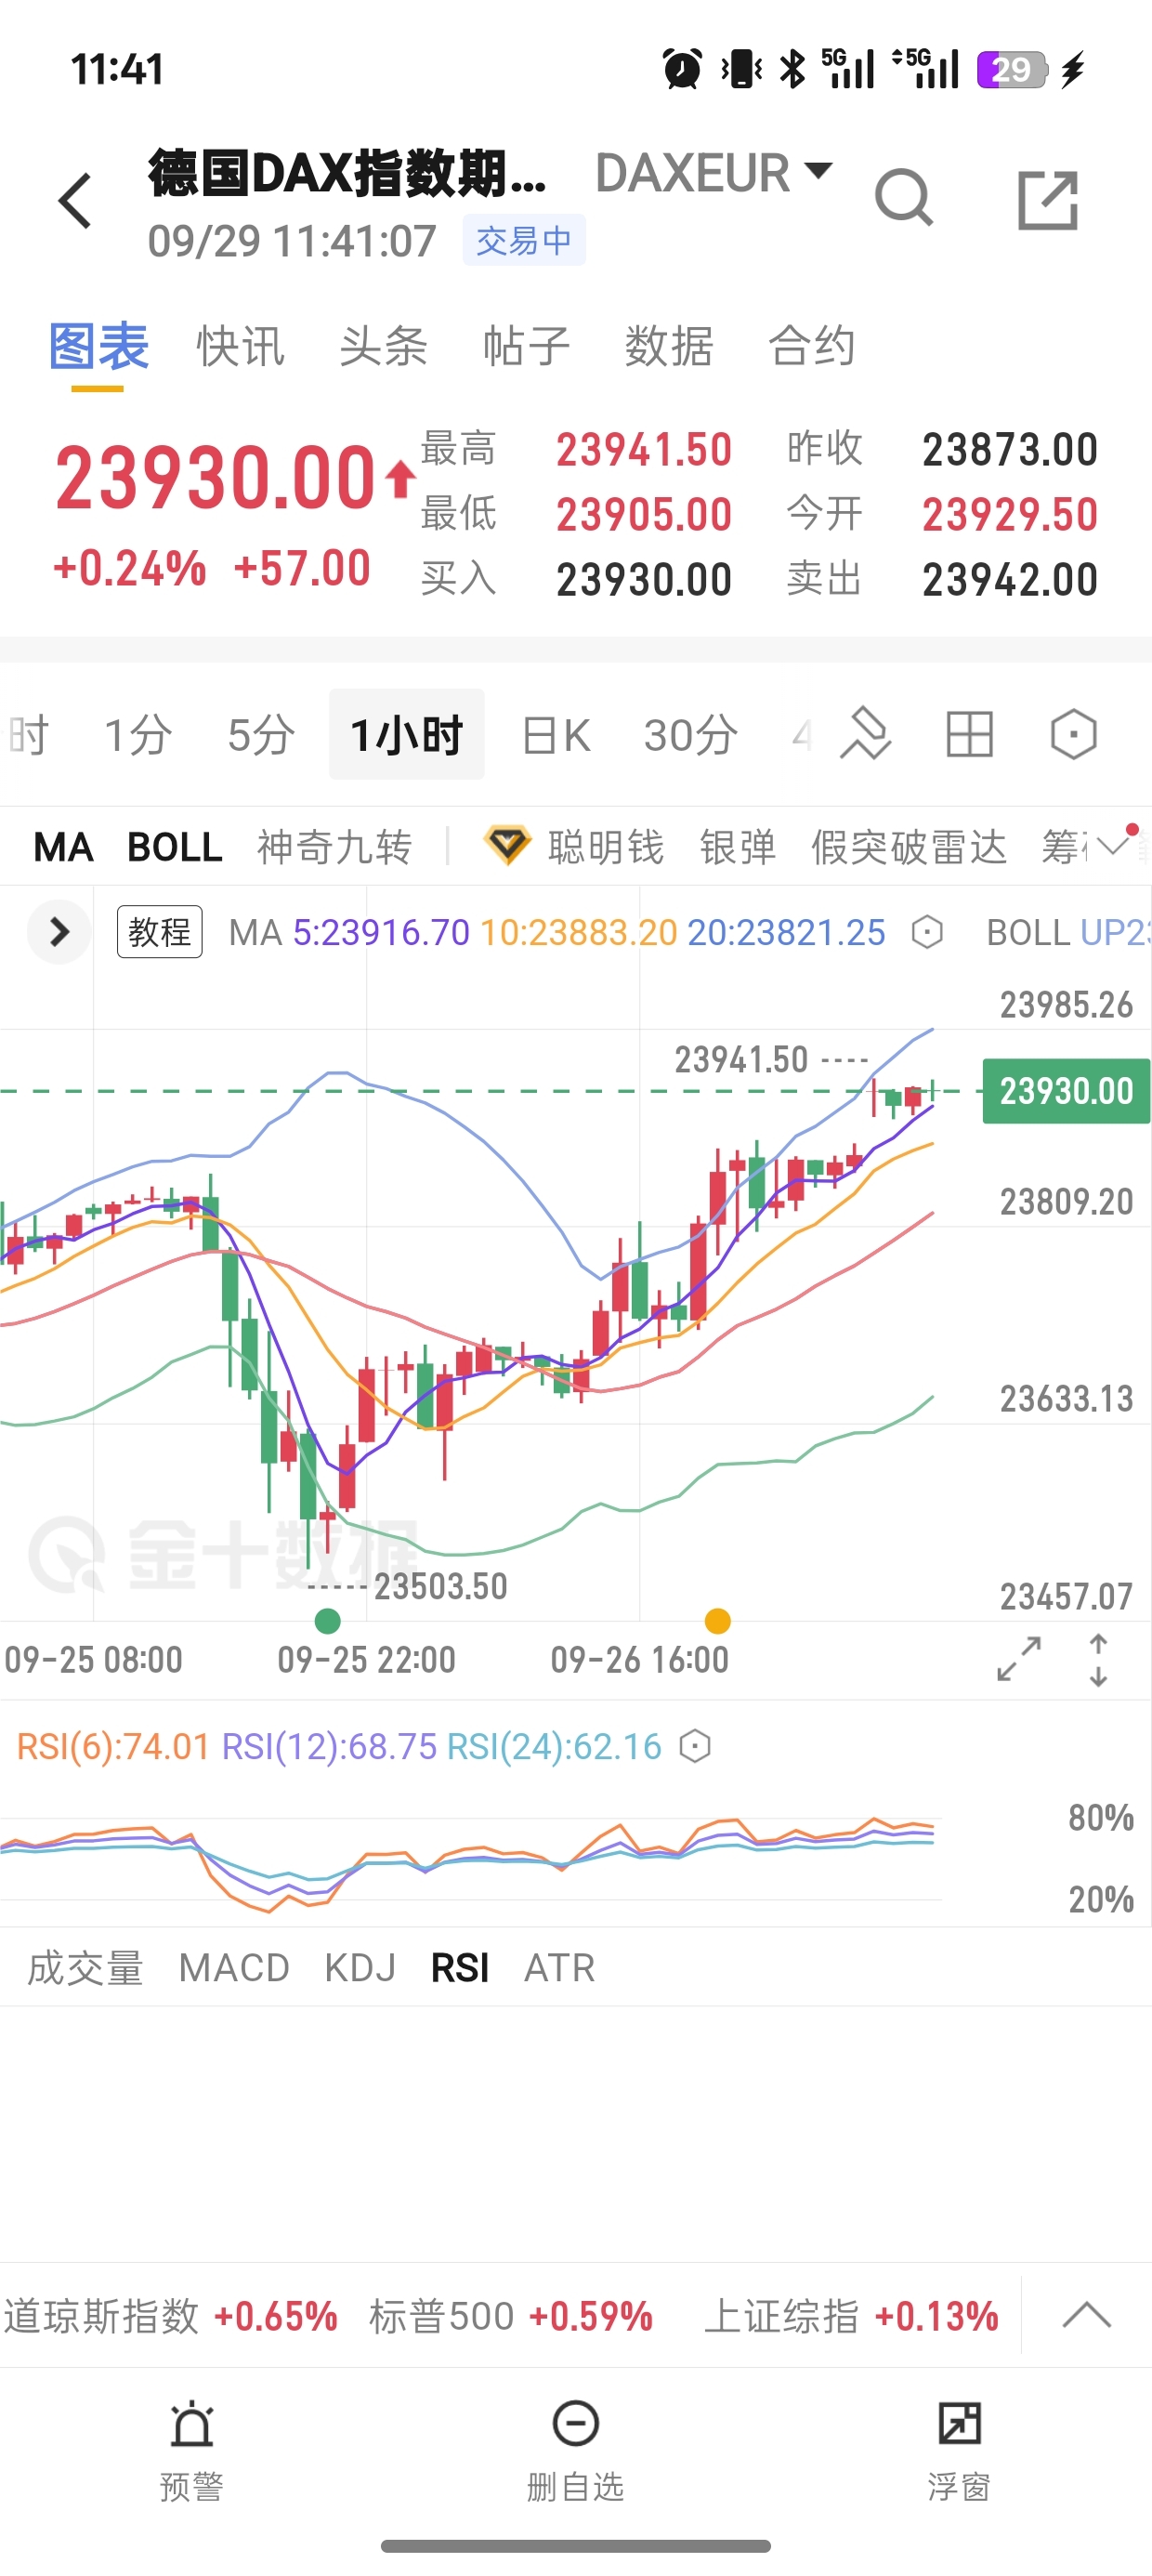Toggle the MA indicator
The width and height of the screenshot is (1152, 2576).
tap(63, 847)
